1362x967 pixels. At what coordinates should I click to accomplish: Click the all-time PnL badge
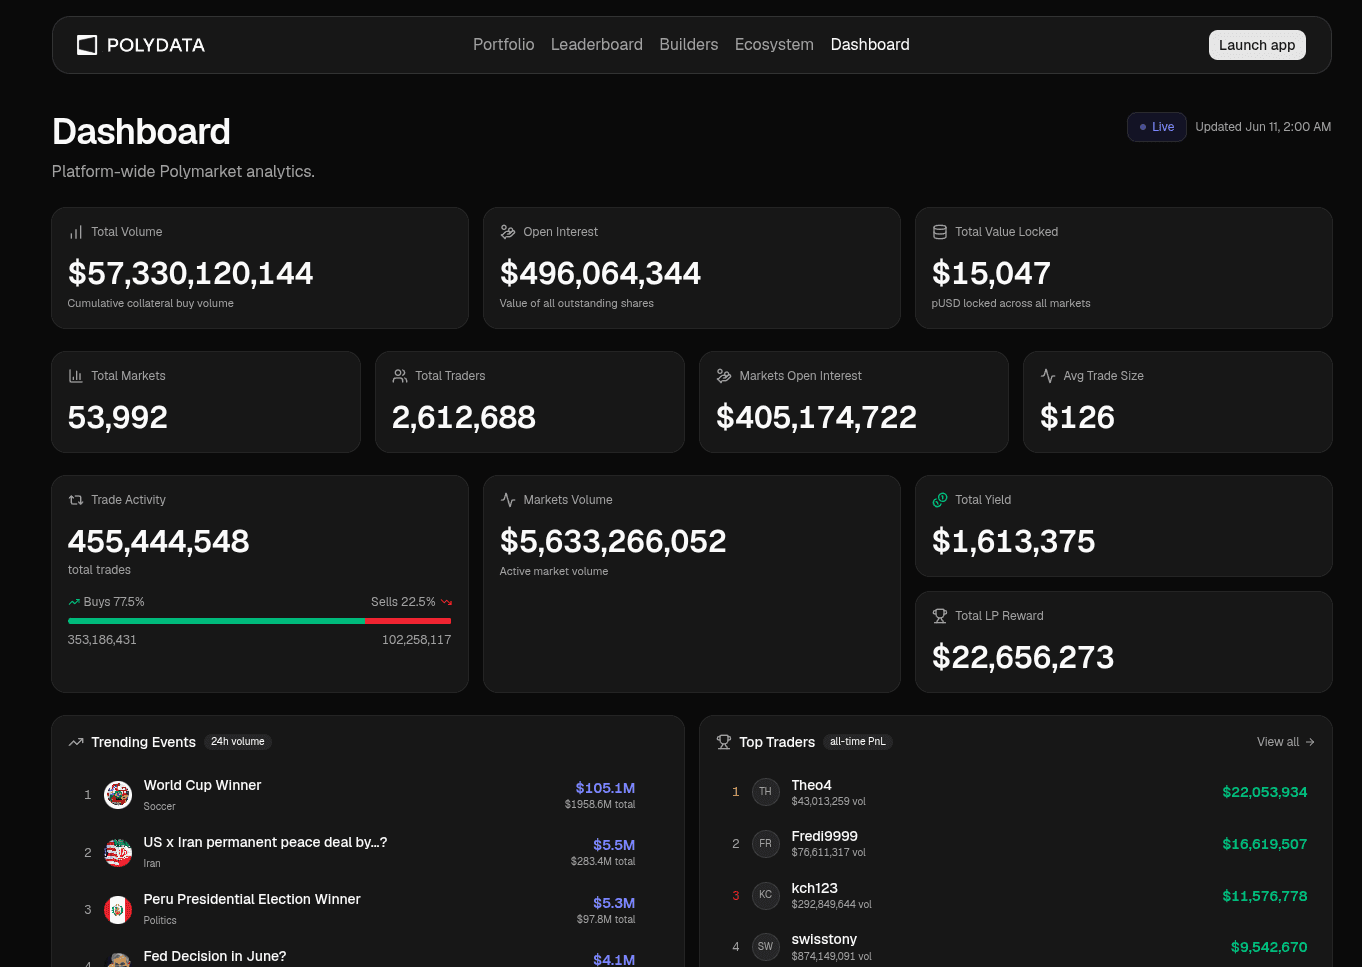tap(858, 742)
